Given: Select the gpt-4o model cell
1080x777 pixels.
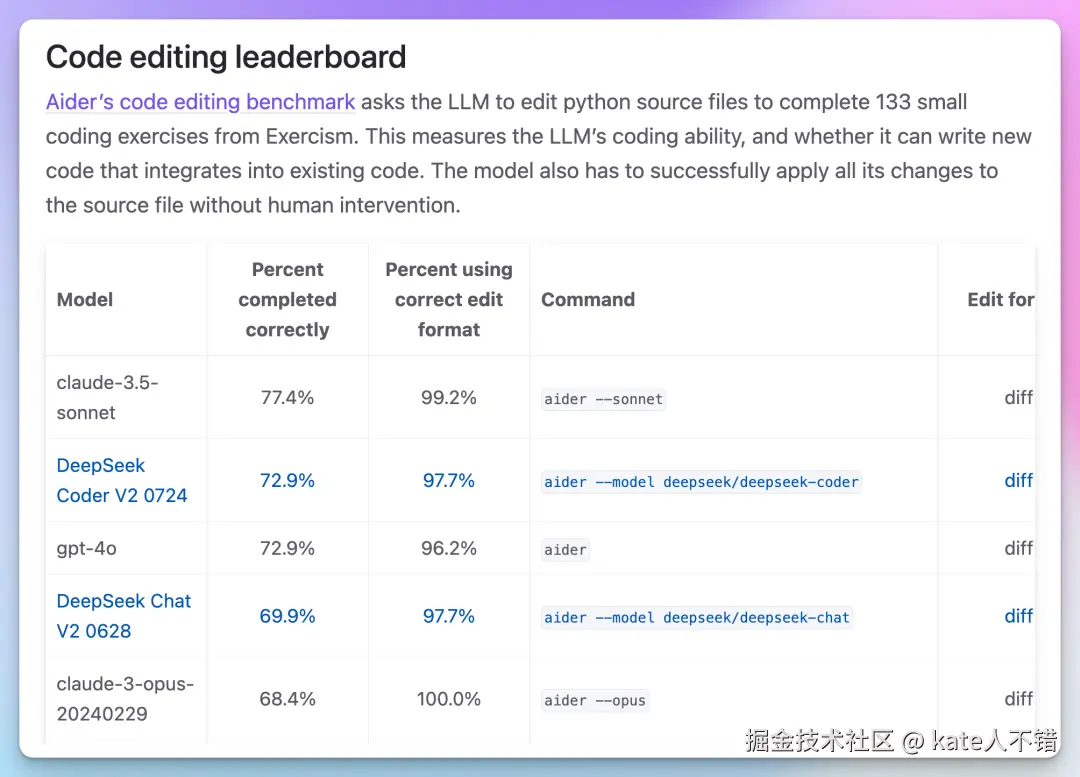Looking at the screenshot, I should [x=88, y=548].
